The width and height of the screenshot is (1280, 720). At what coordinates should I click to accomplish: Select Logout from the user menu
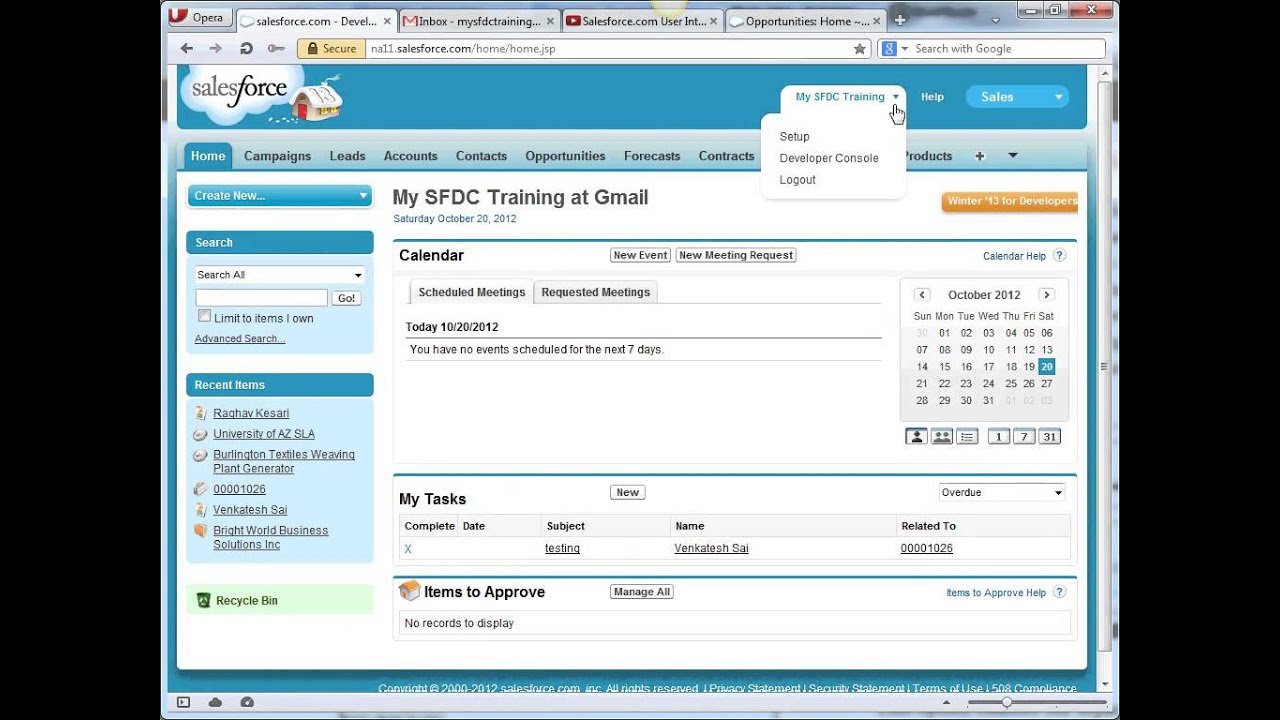click(x=797, y=180)
